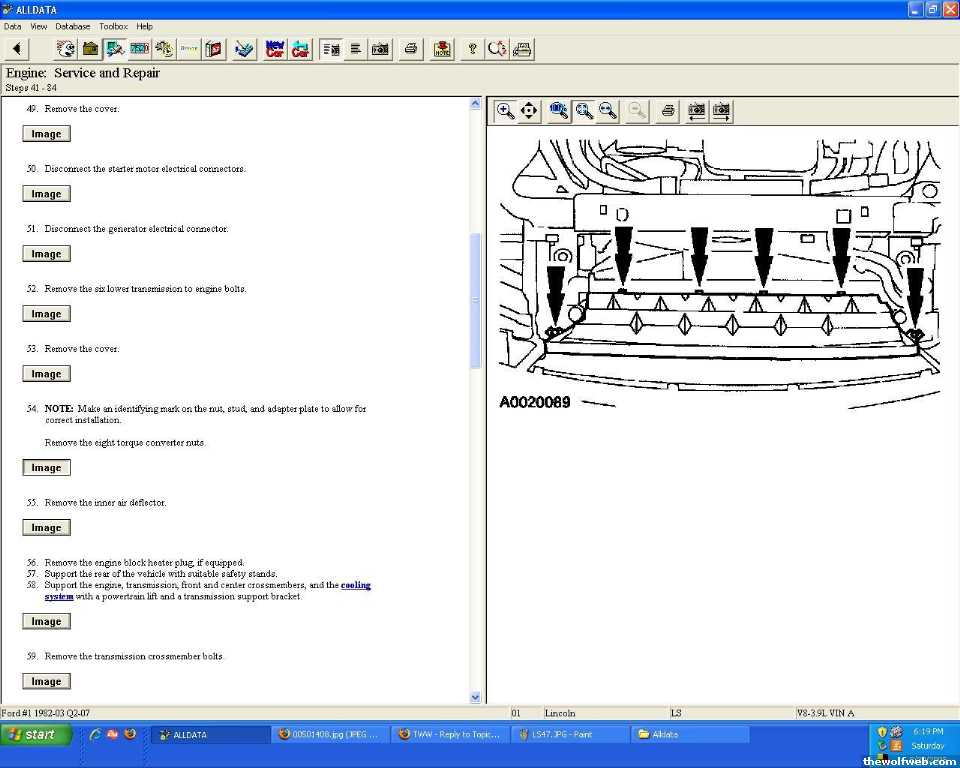Image resolution: width=960 pixels, height=768 pixels.
Task: Activate the four-arrow pan tool
Action: 529,111
